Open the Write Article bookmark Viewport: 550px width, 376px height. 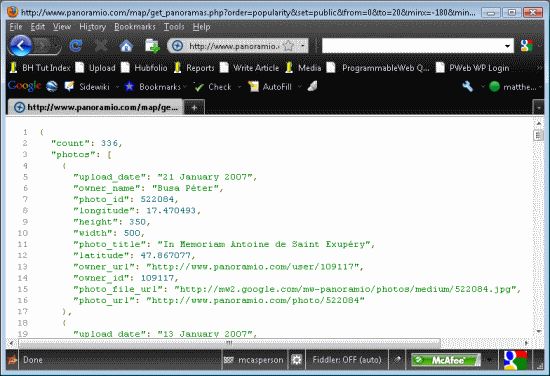click(x=249, y=68)
